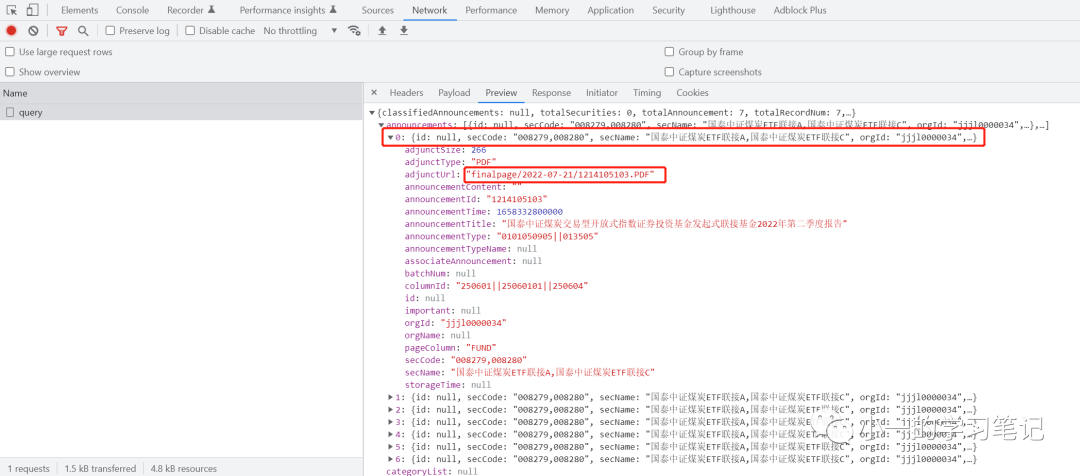The height and width of the screenshot is (476, 1080).
Task: Open network search magnifier
Action: click(x=83, y=31)
